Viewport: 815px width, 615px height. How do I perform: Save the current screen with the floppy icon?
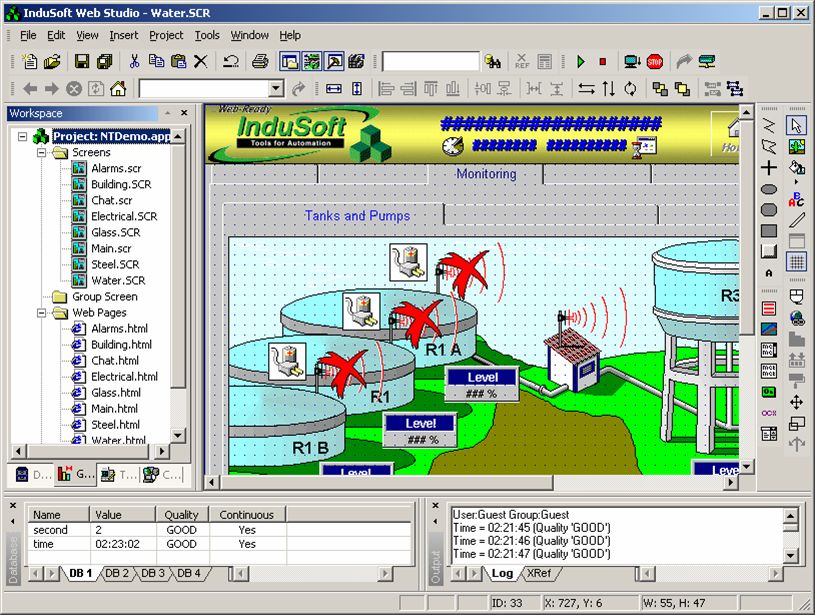click(x=82, y=61)
